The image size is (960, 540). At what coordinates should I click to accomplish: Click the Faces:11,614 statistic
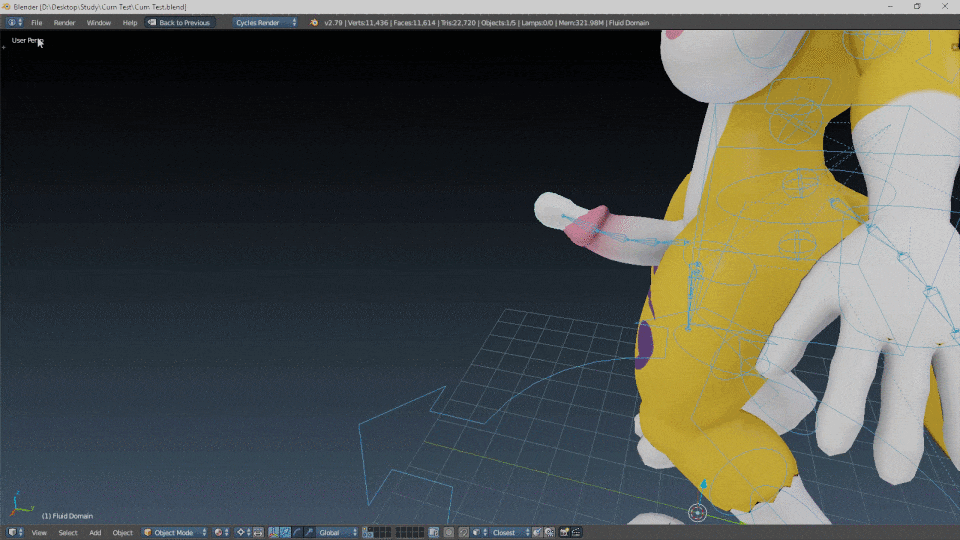[414, 23]
